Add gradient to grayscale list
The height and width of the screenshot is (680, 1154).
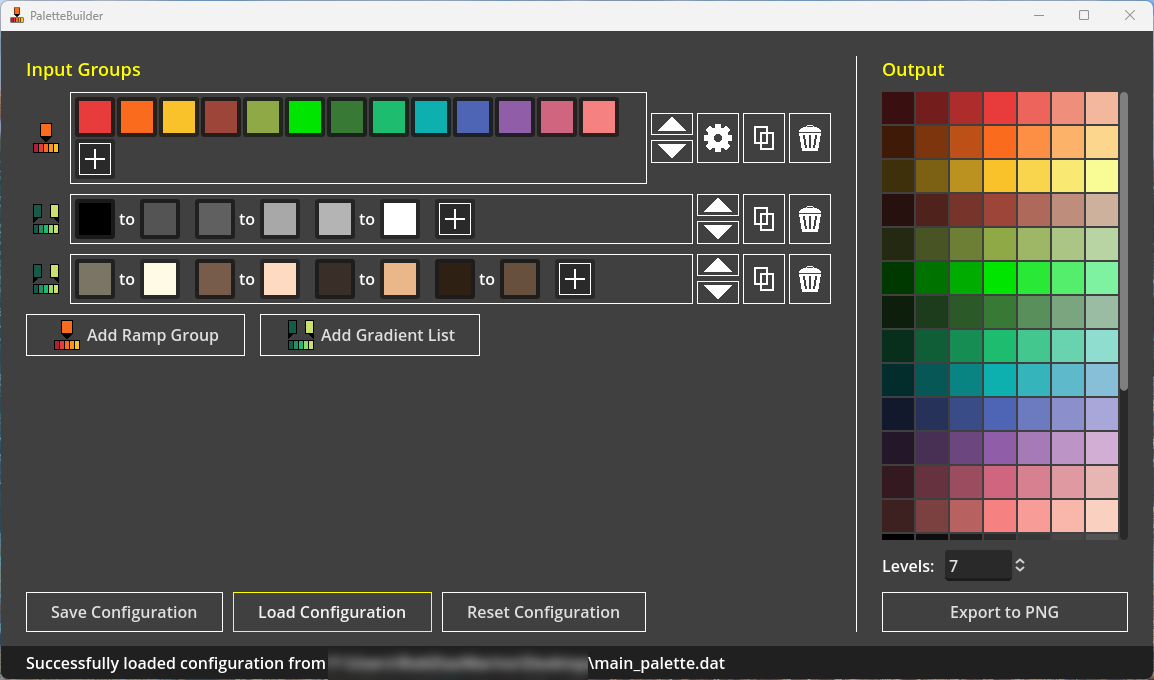tap(455, 219)
